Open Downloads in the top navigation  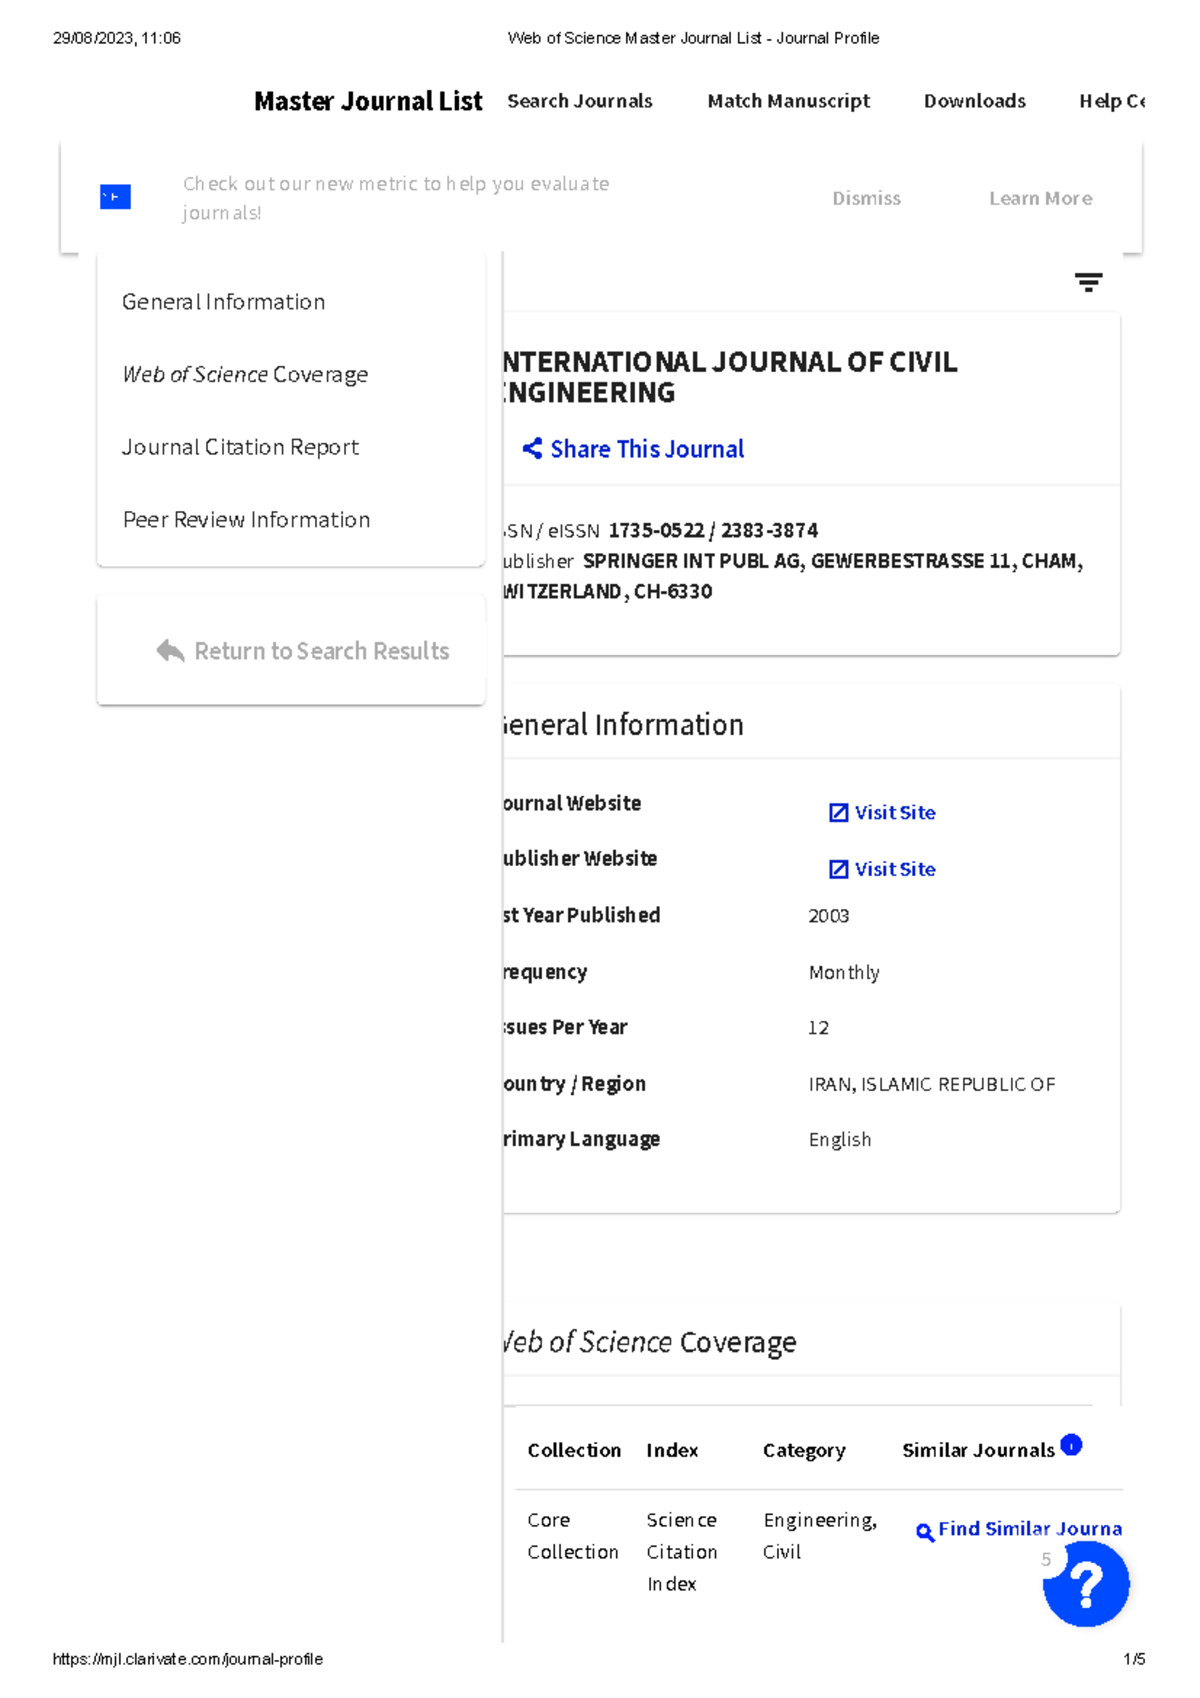click(975, 101)
